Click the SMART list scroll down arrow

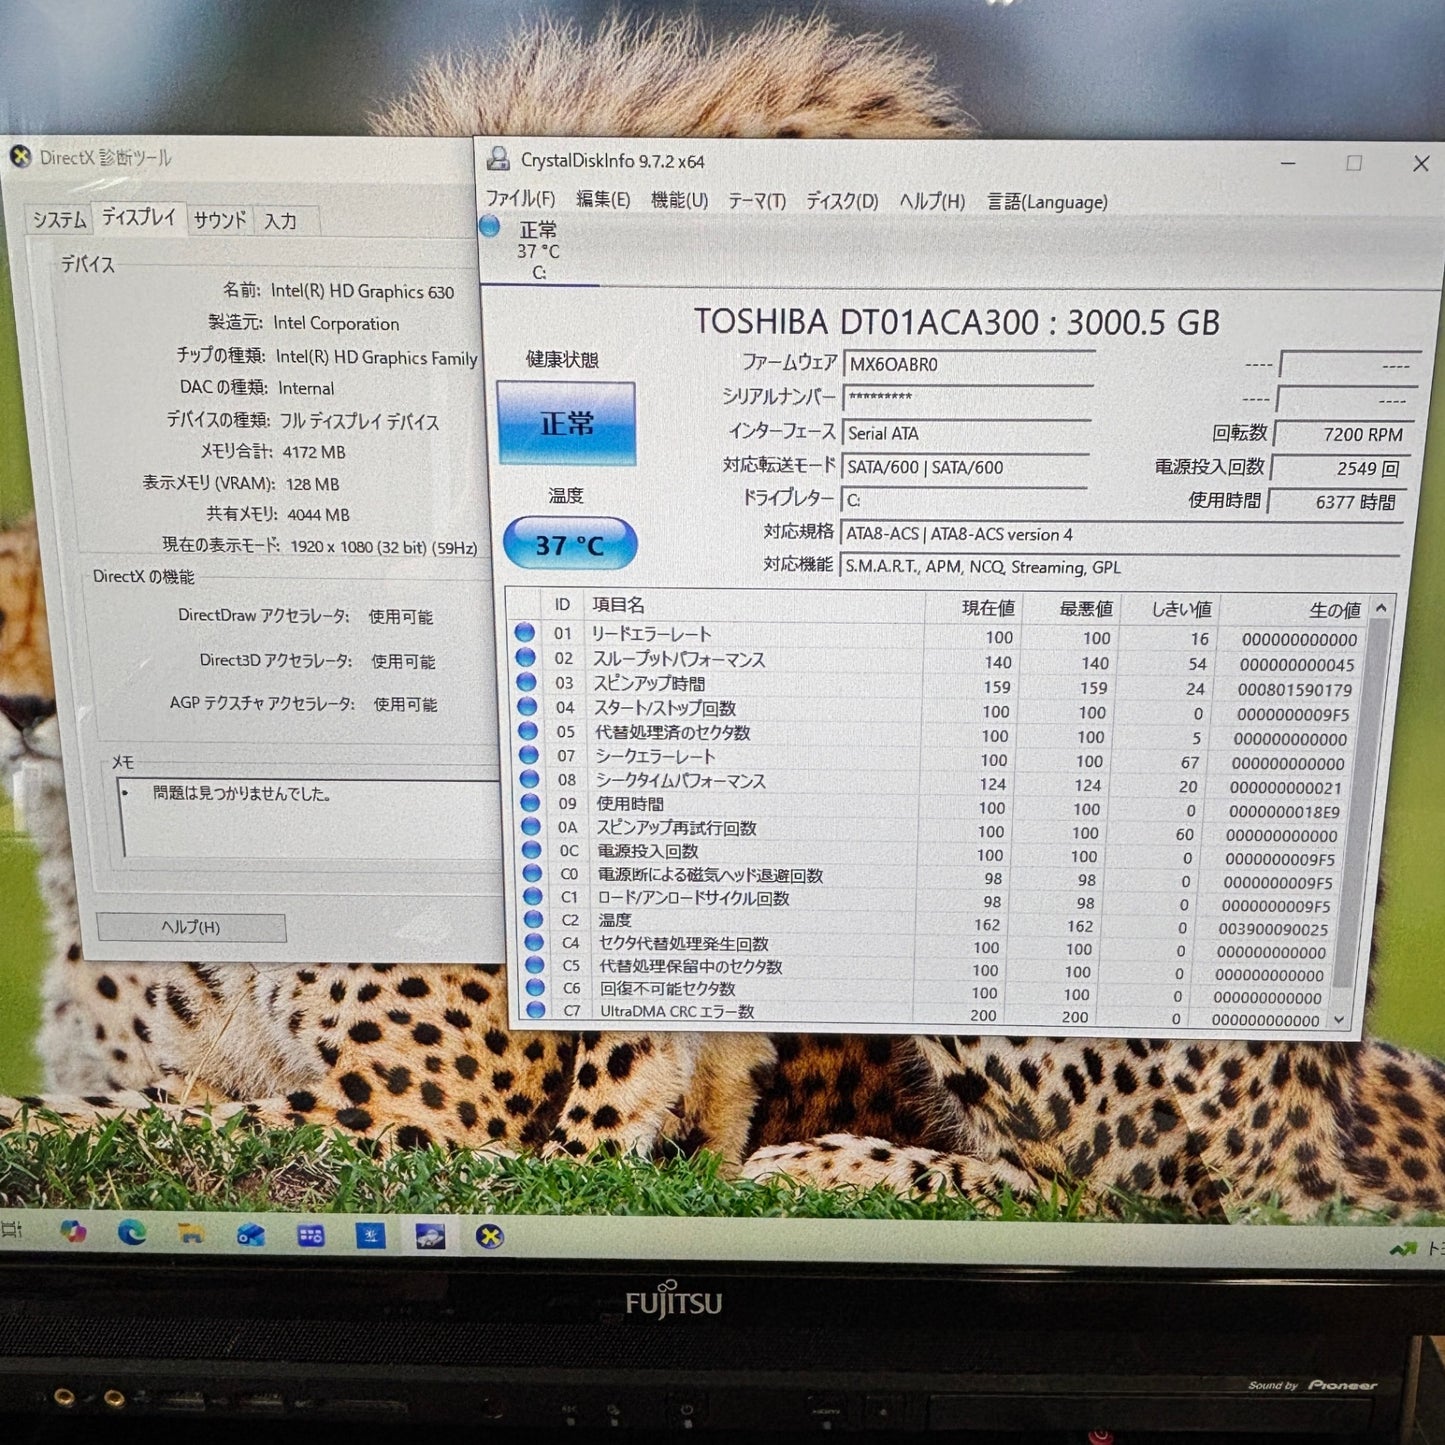[x=1341, y=1020]
